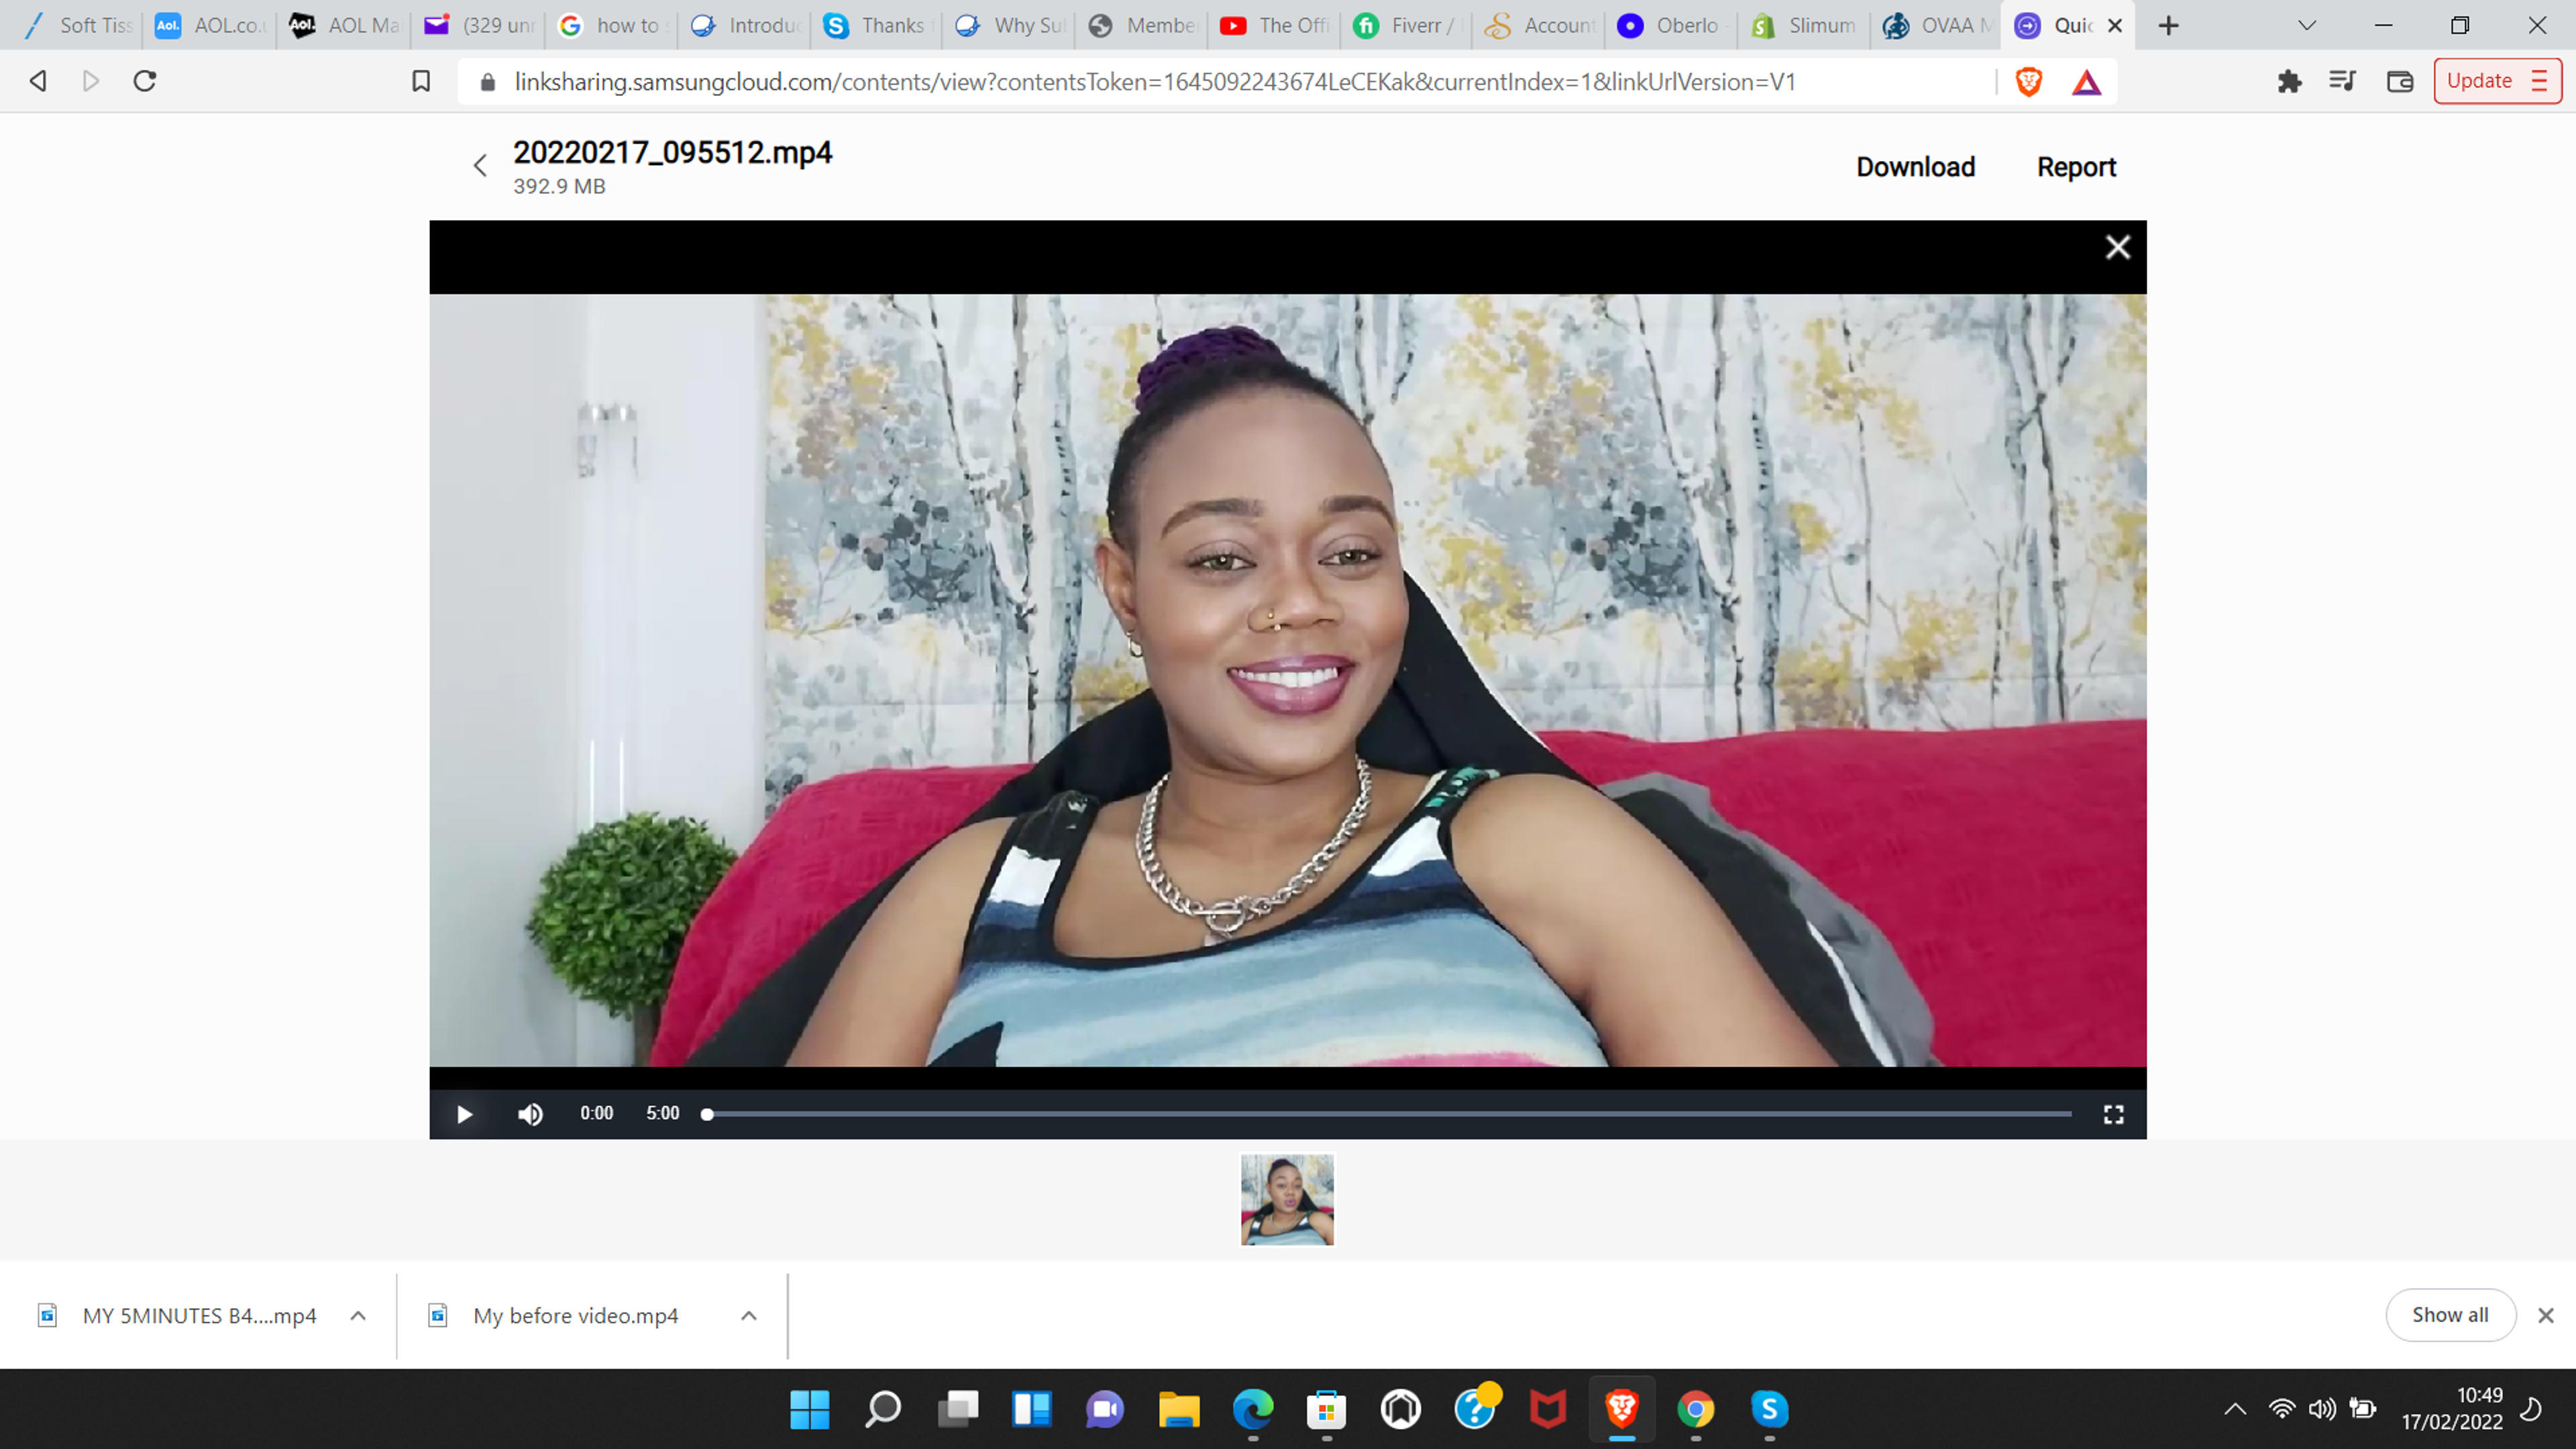2576x1449 pixels.
Task: Click the Brave Shields lion icon
Action: [x=2028, y=81]
